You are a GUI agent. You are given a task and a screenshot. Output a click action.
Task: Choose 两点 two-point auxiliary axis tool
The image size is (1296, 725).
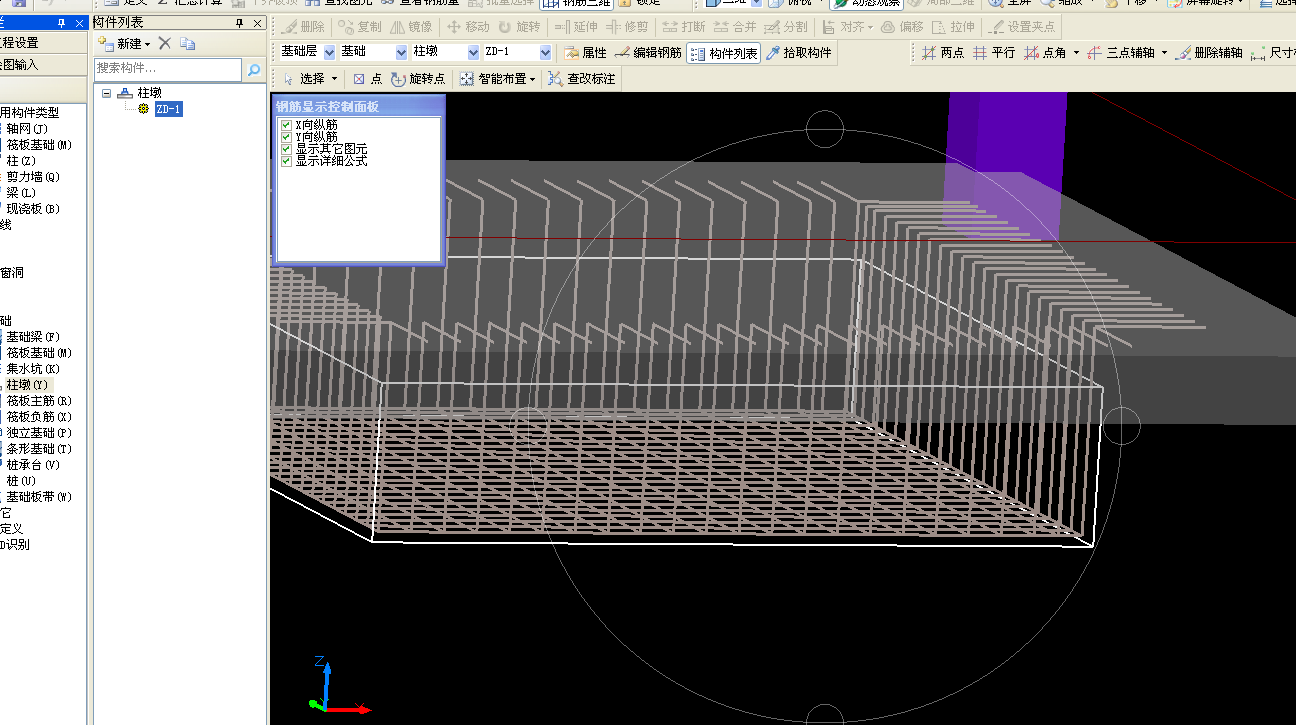pyautogui.click(x=943, y=53)
